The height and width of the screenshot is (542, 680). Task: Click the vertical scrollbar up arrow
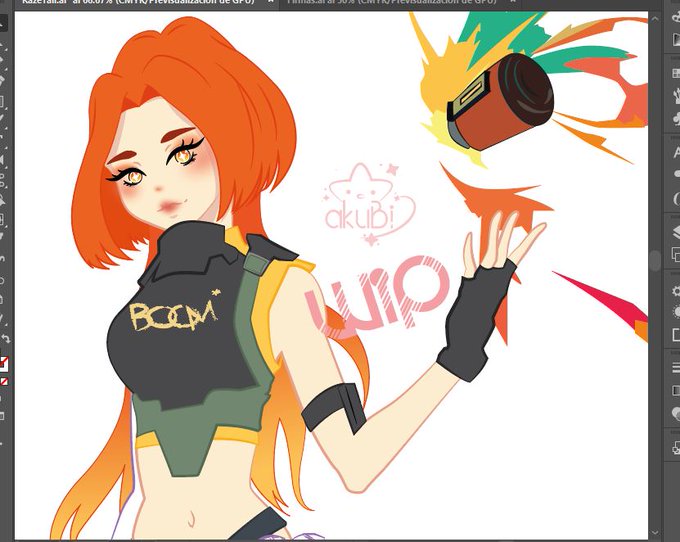(655, 19)
